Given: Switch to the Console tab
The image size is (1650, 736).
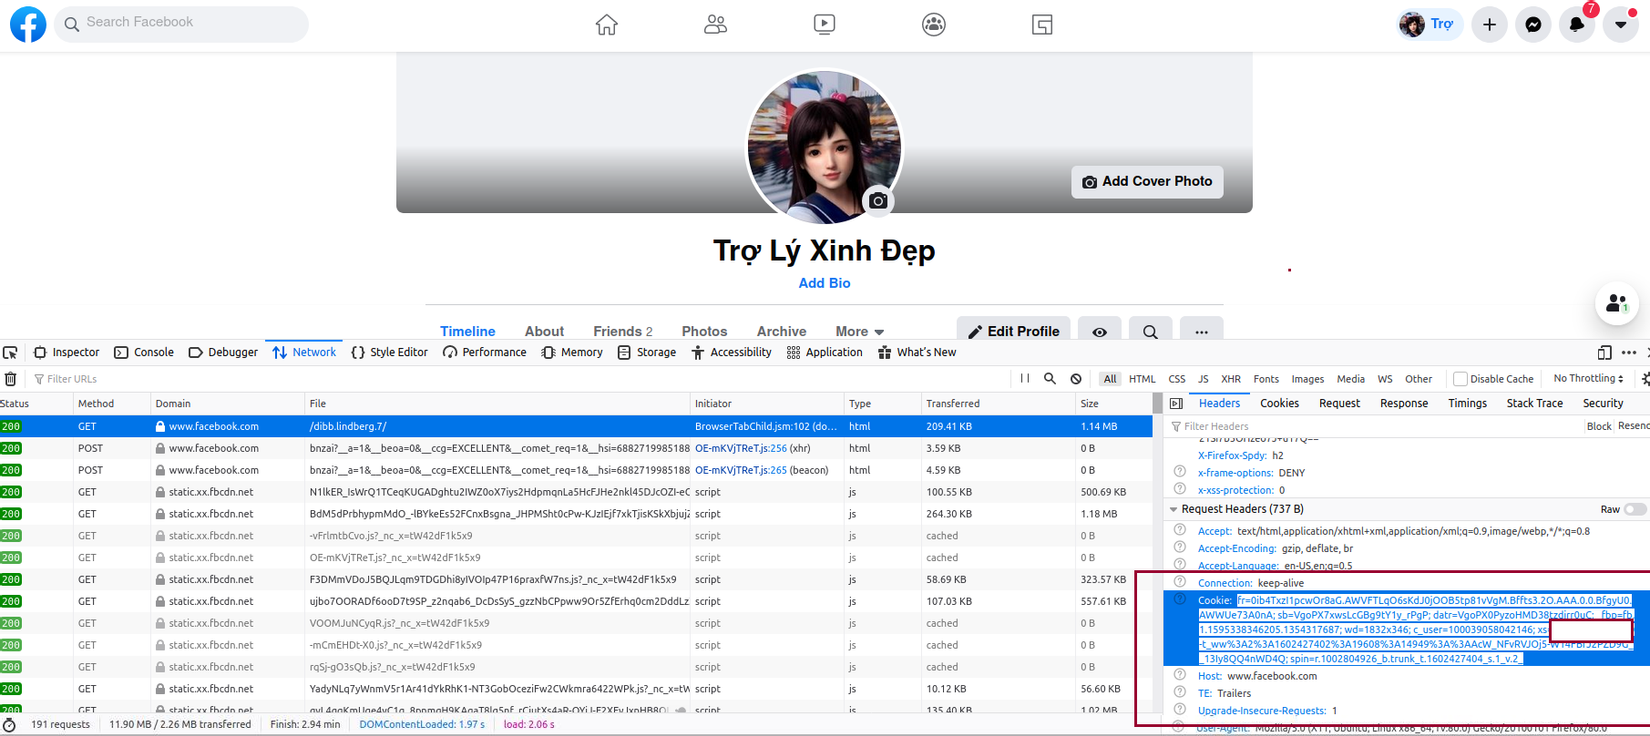Looking at the screenshot, I should point(144,352).
